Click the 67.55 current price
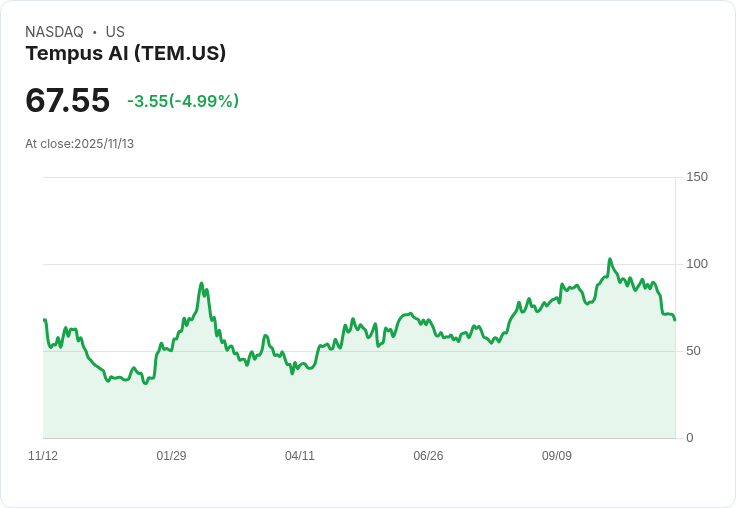This screenshot has height=508, width=736. [x=67, y=100]
